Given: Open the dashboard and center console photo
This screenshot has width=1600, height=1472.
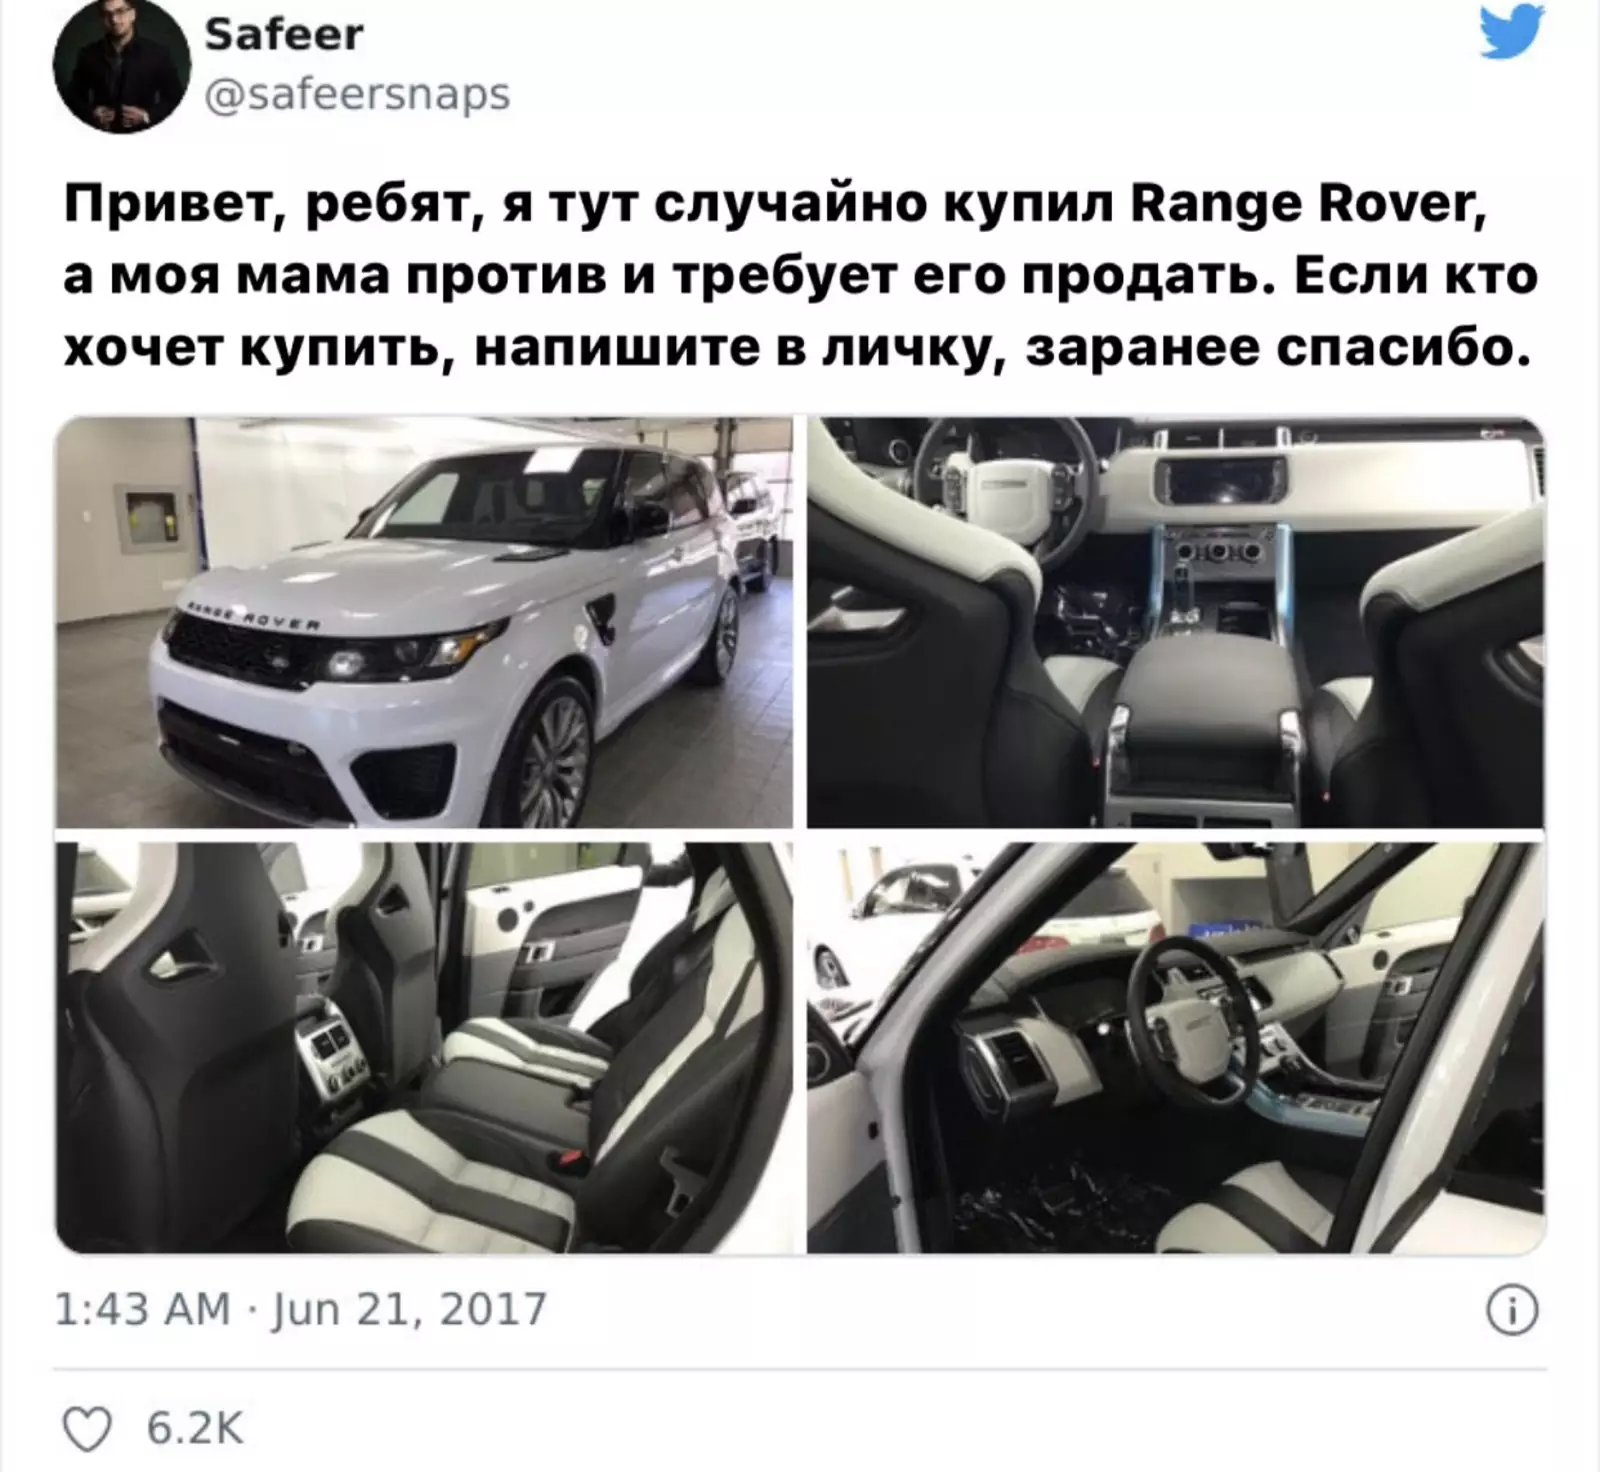Looking at the screenshot, I should (1176, 622).
